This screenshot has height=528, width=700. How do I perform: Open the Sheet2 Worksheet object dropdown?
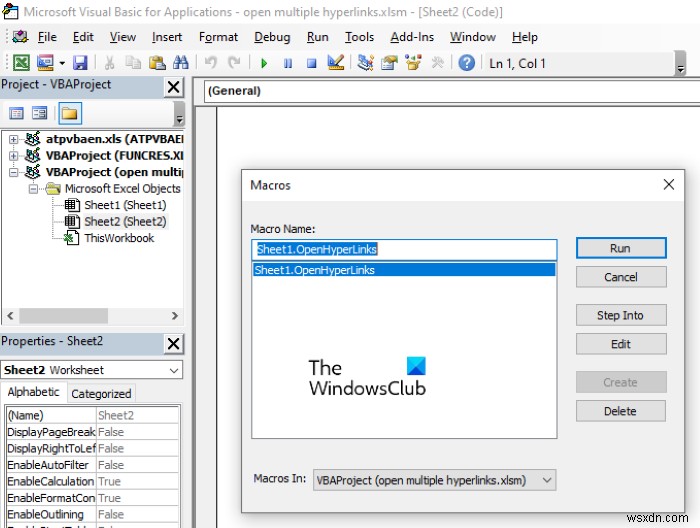pyautogui.click(x=174, y=370)
